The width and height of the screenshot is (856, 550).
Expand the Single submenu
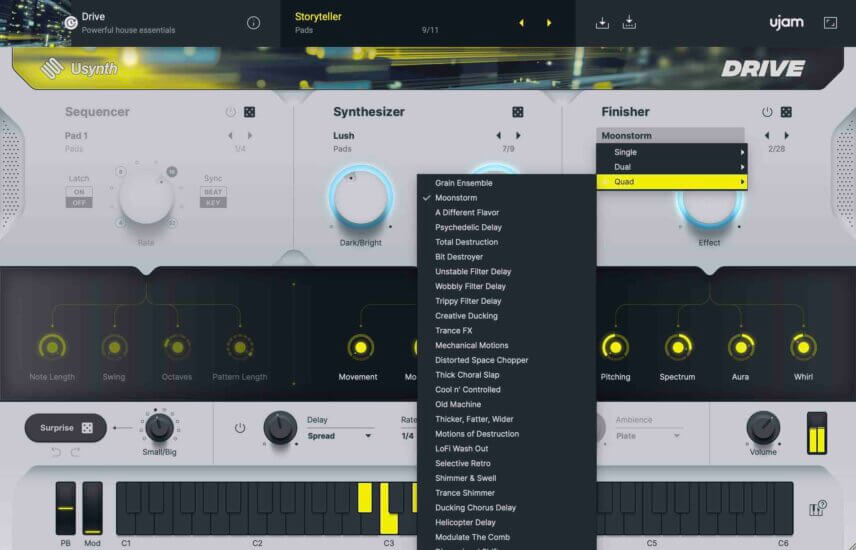pos(671,152)
